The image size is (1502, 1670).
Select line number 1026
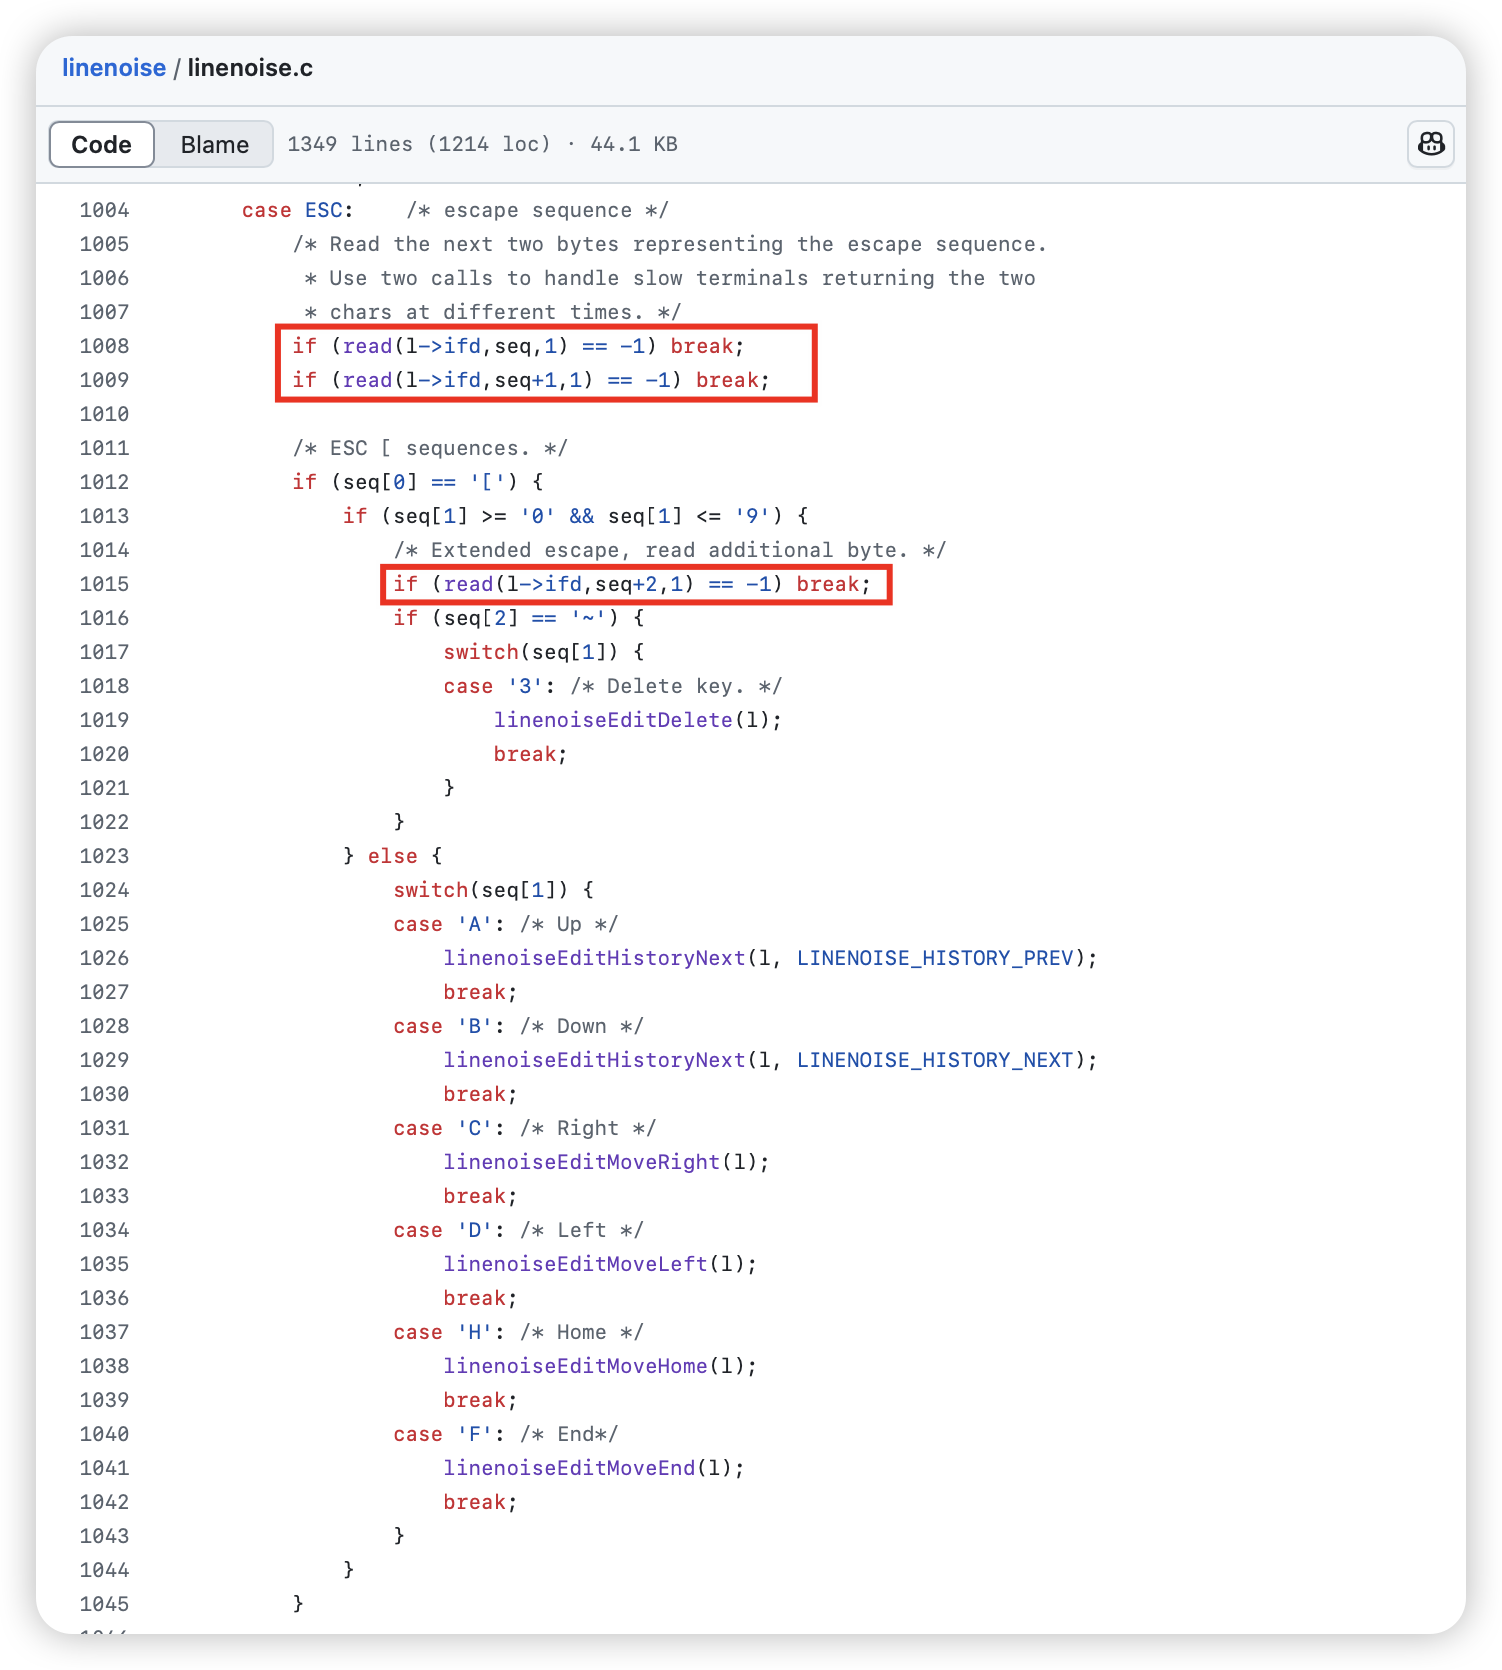click(105, 958)
